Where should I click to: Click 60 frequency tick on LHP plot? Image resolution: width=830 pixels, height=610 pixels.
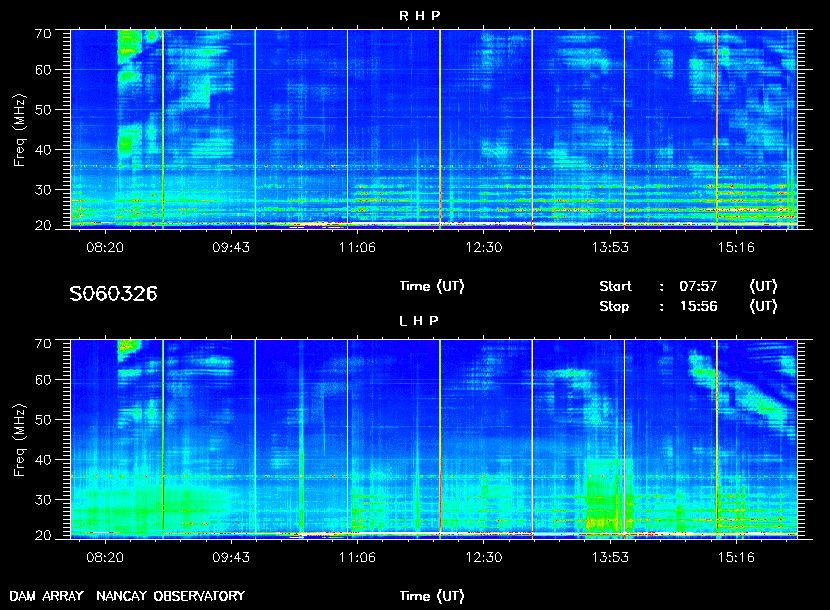click(43, 380)
